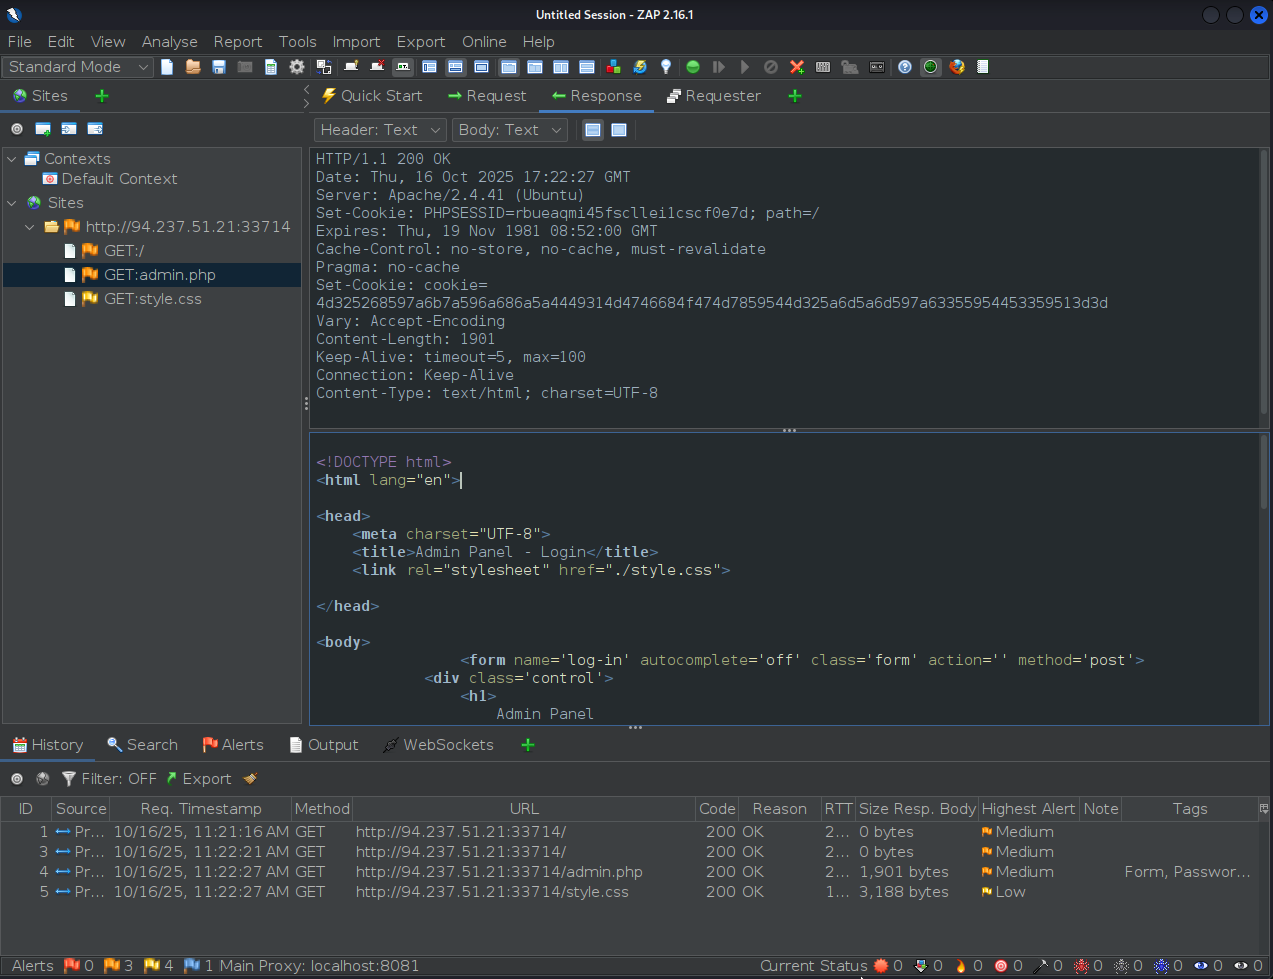1273x979 pixels.
Task: Open the Standard Mode dropdown
Action: click(78, 67)
